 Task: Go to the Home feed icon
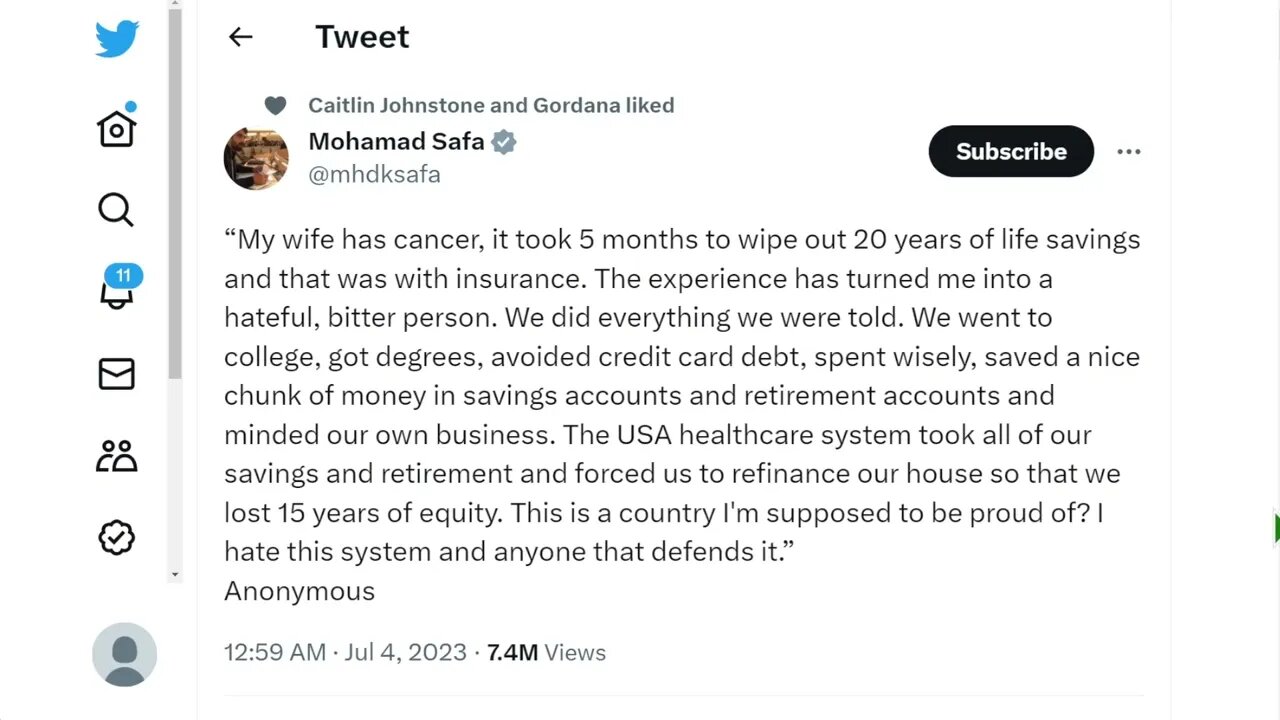[116, 128]
